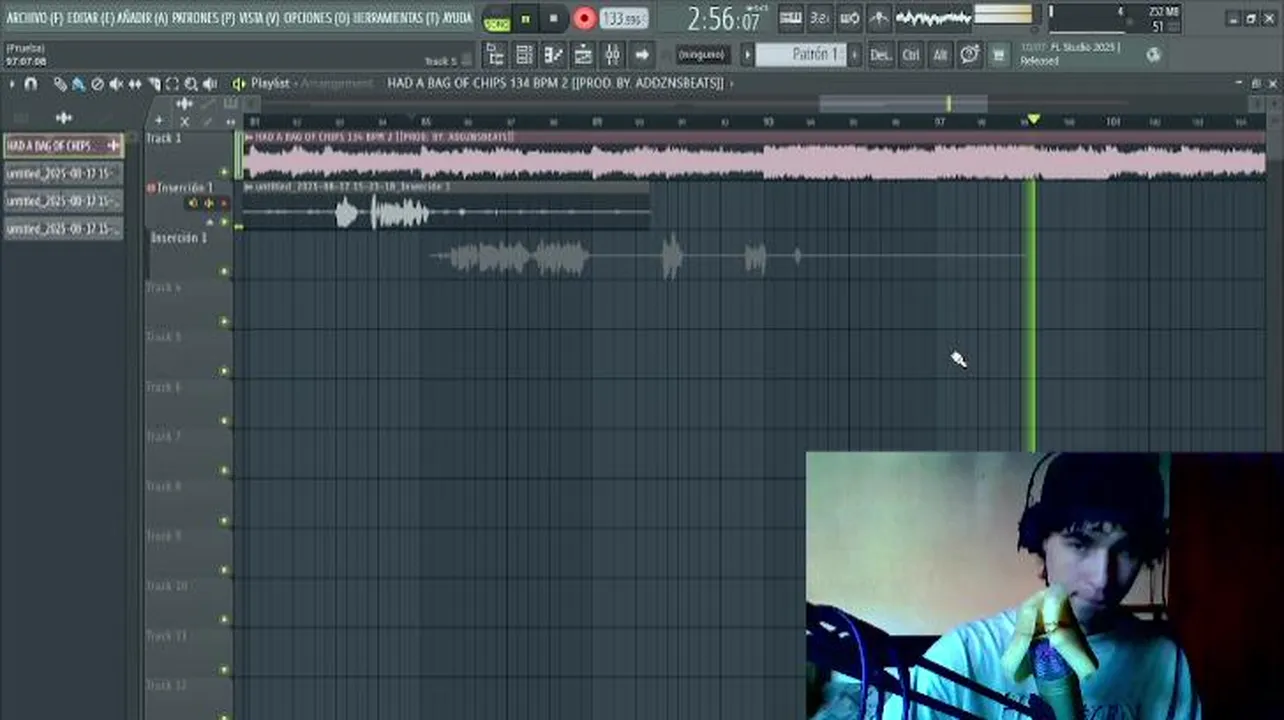
Task: Select the paint brush tool
Action: [x=78, y=84]
